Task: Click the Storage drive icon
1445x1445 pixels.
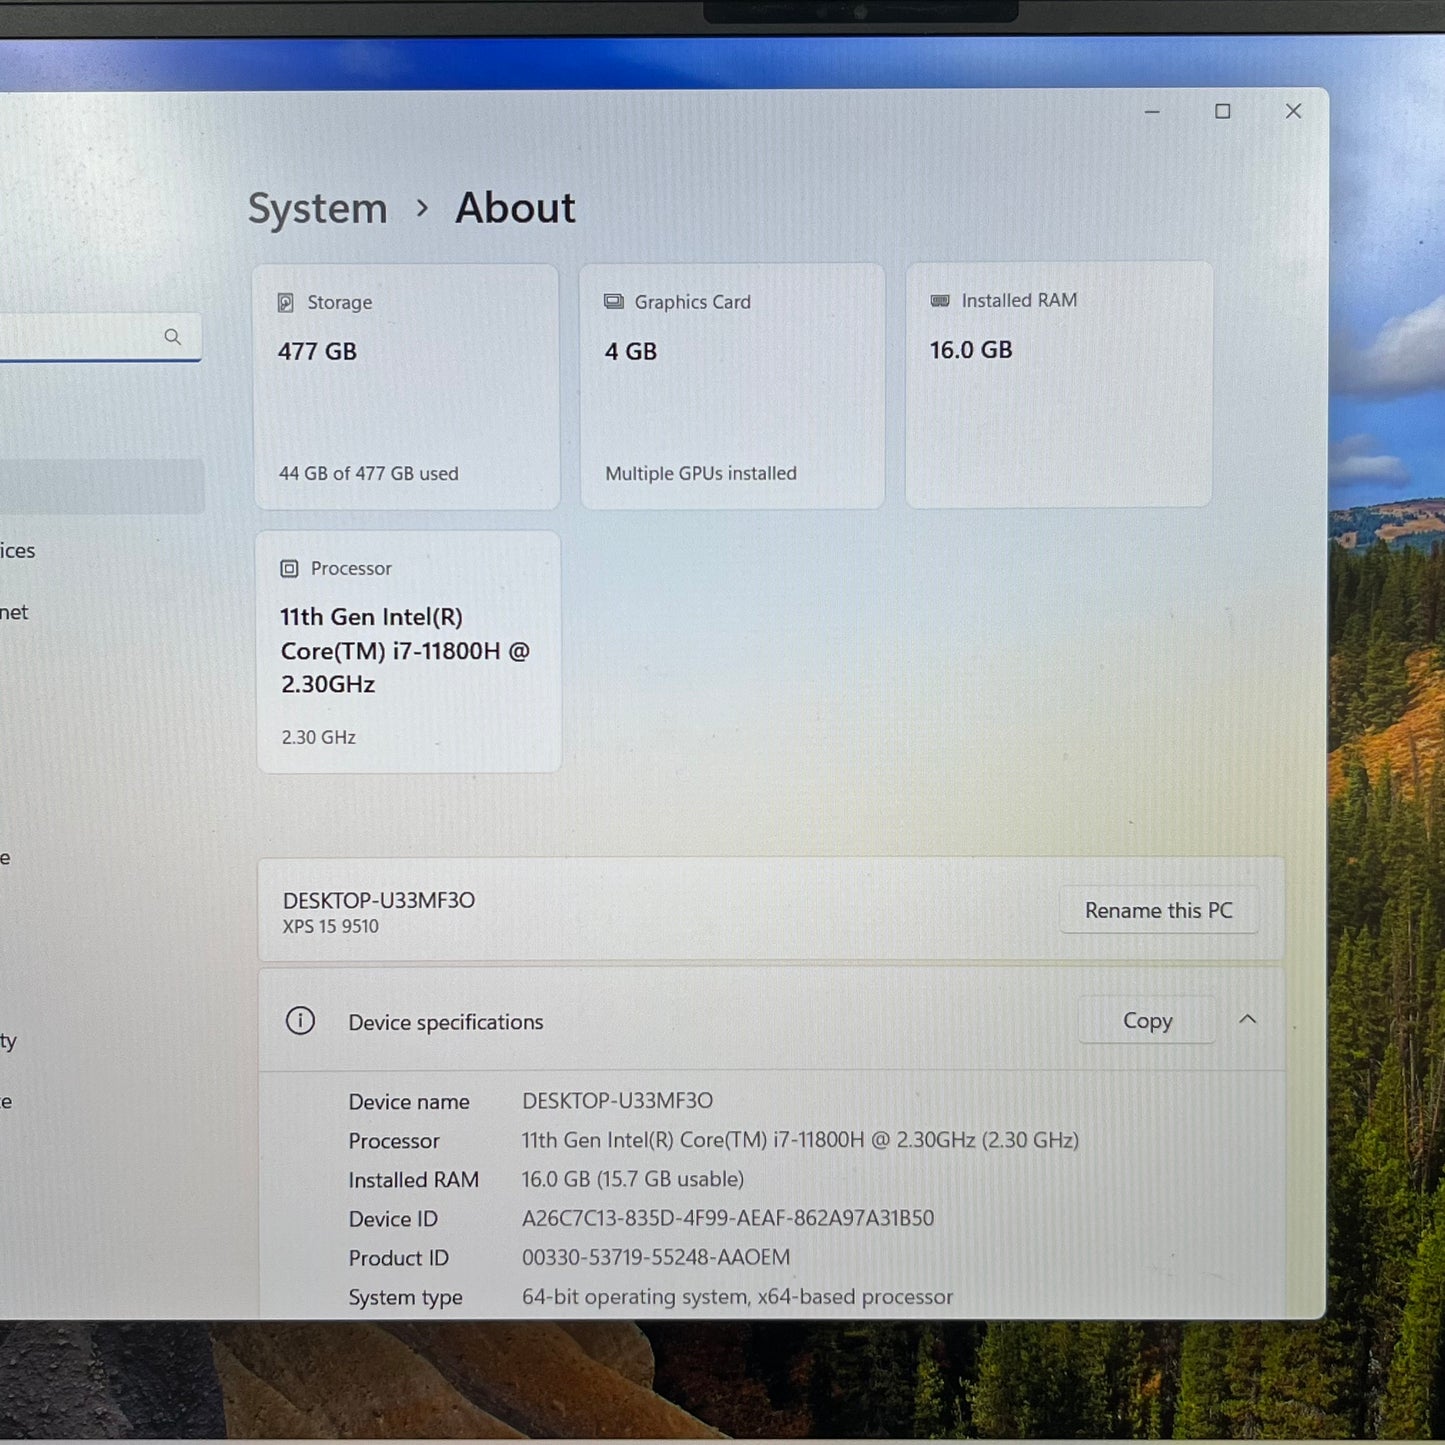Action: [286, 303]
